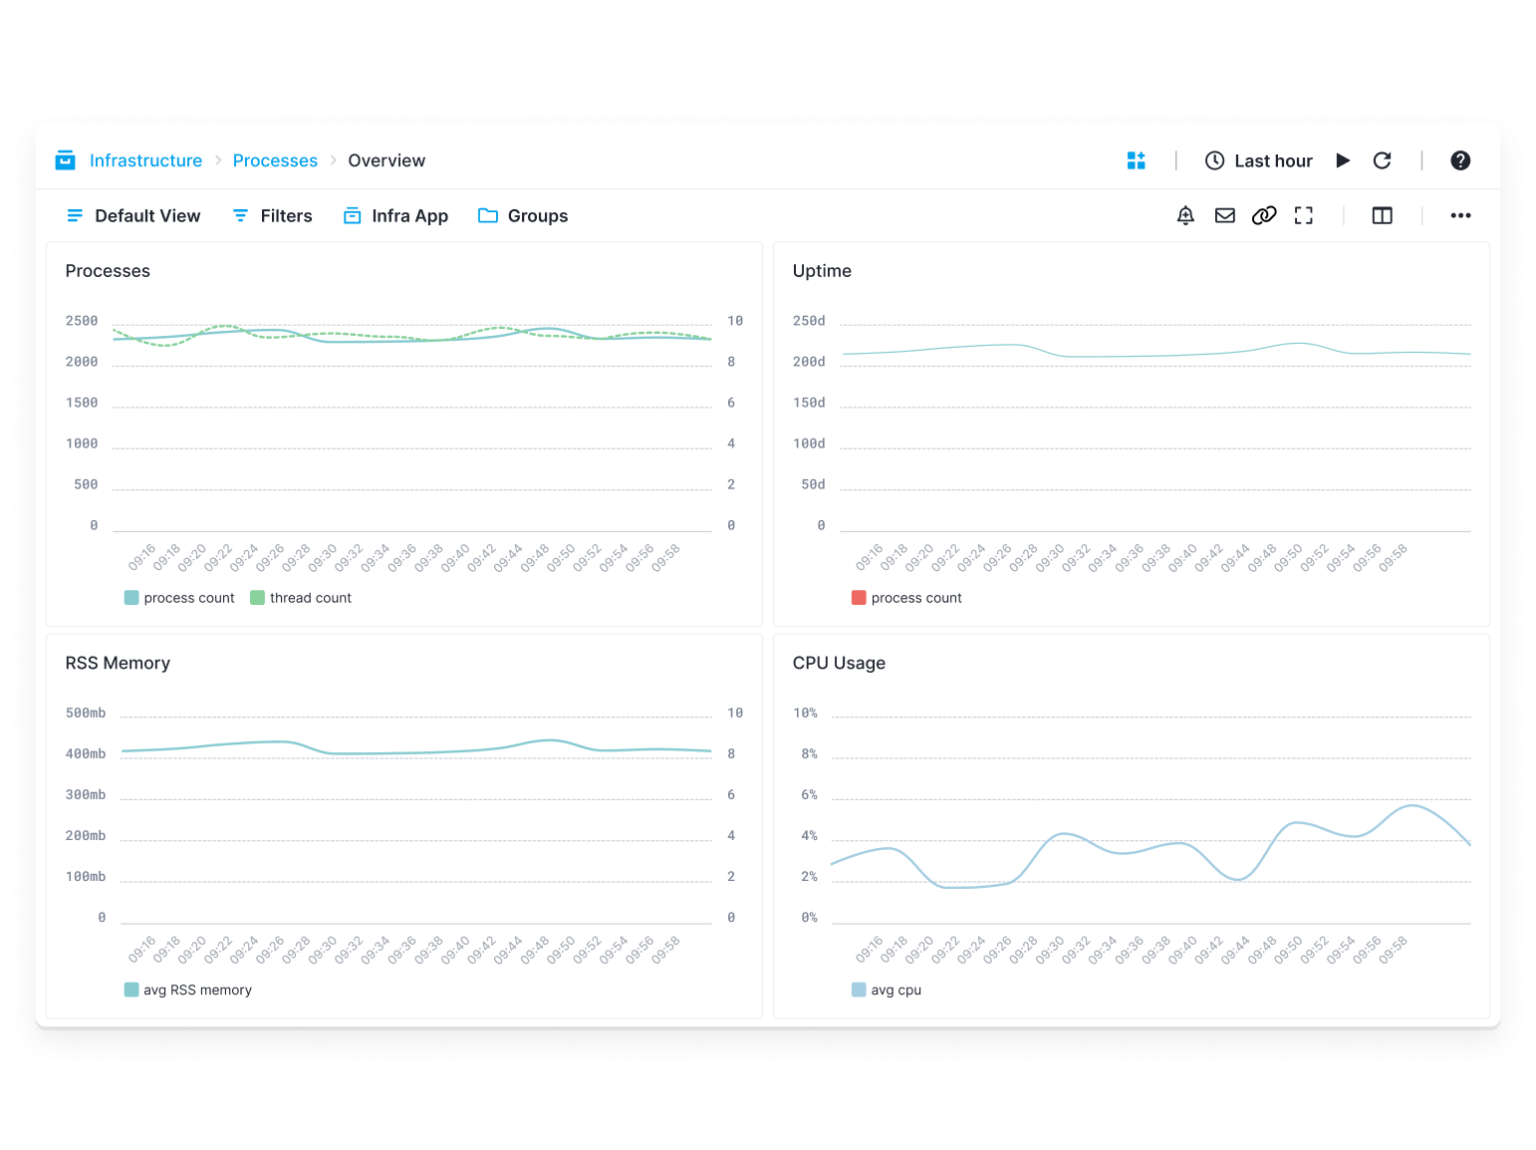This screenshot has height=1150, width=1536.
Task: Open the help question mark icon
Action: click(x=1460, y=160)
